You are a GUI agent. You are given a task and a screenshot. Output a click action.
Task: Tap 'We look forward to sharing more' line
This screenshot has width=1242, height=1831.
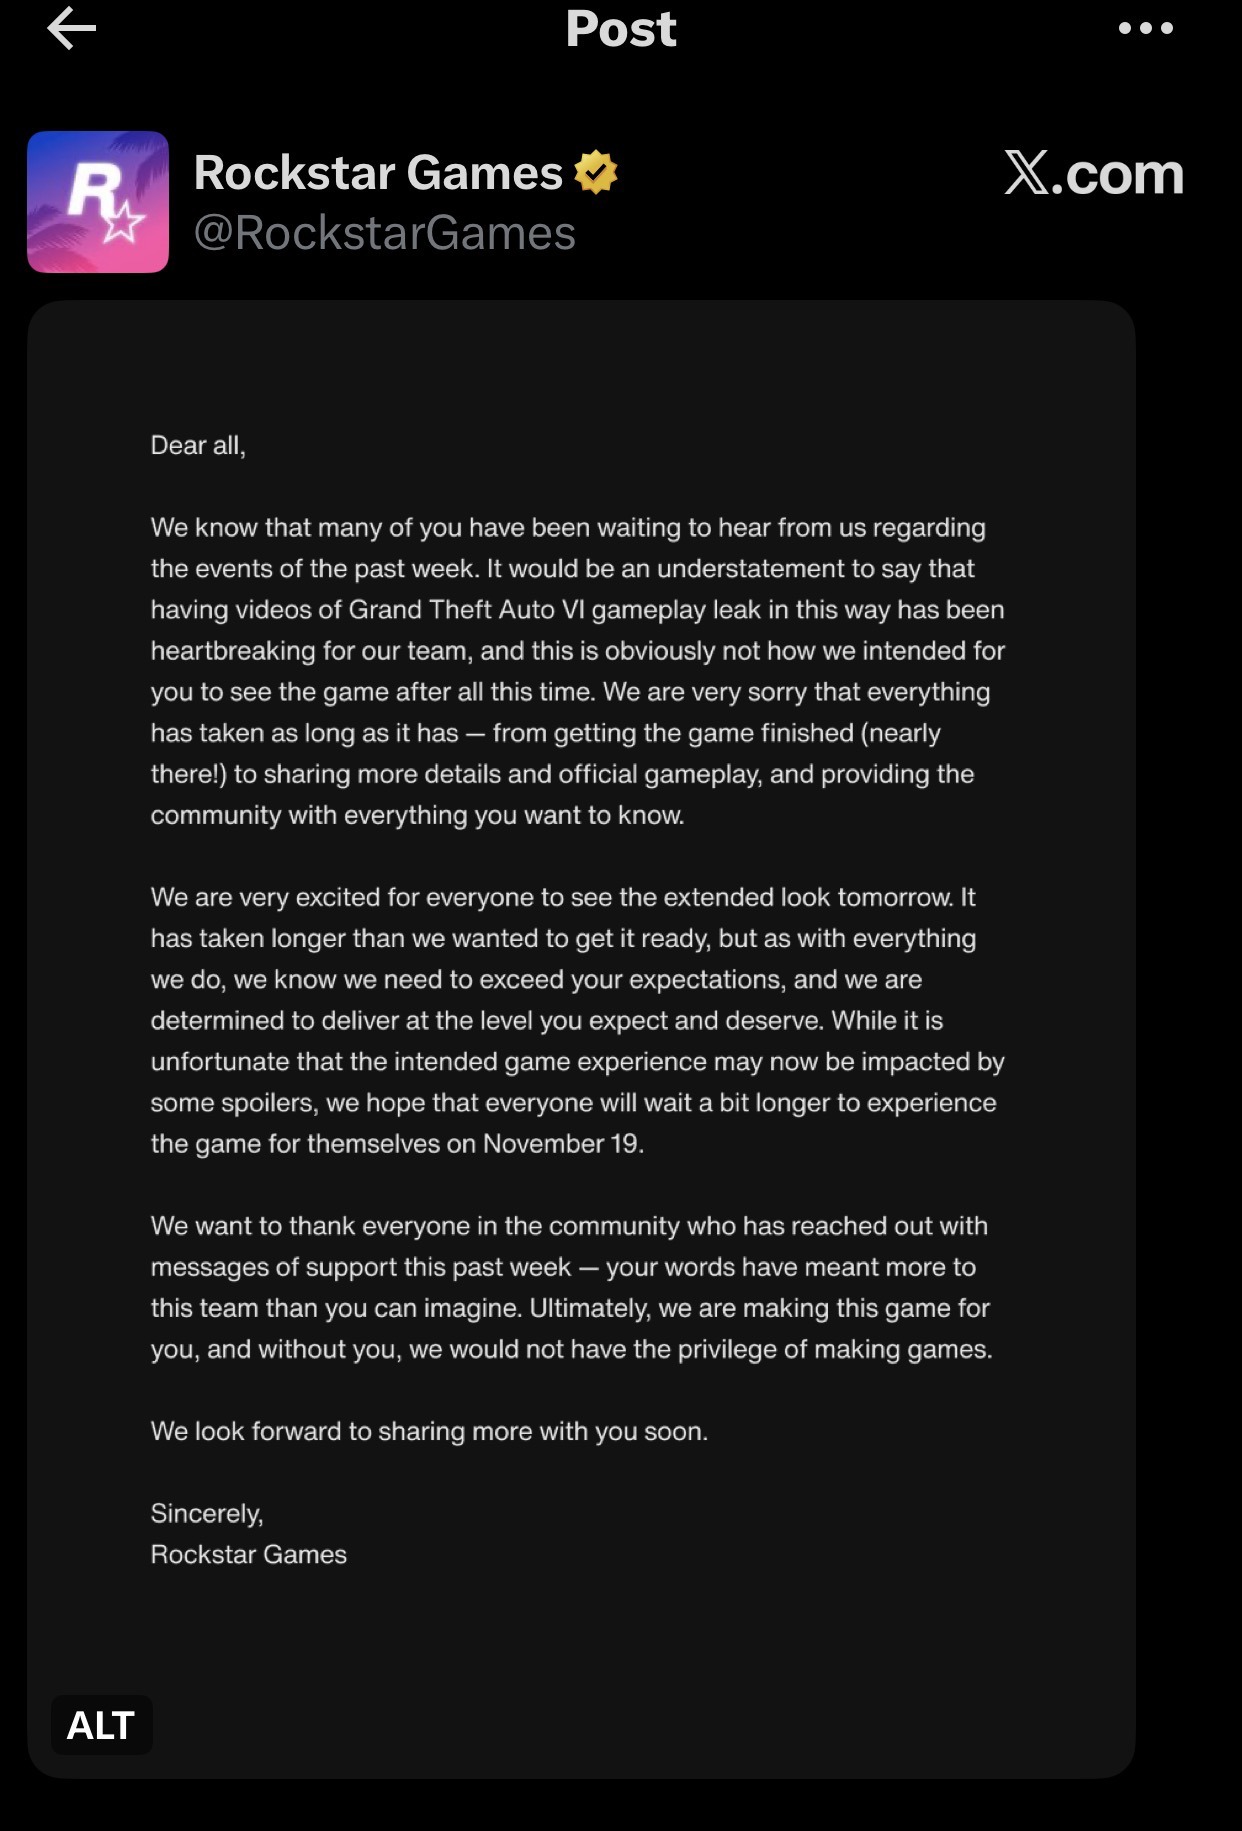click(x=429, y=1432)
